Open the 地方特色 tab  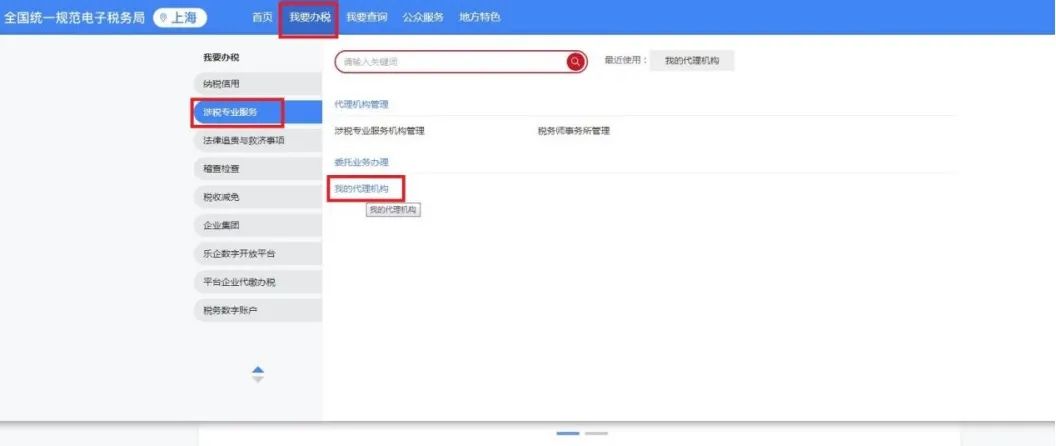480,17
